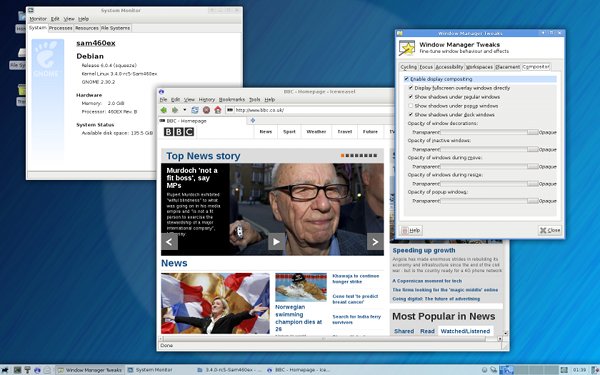Show the next Top News story arrow
The width and height of the screenshot is (600, 375).
[375, 241]
